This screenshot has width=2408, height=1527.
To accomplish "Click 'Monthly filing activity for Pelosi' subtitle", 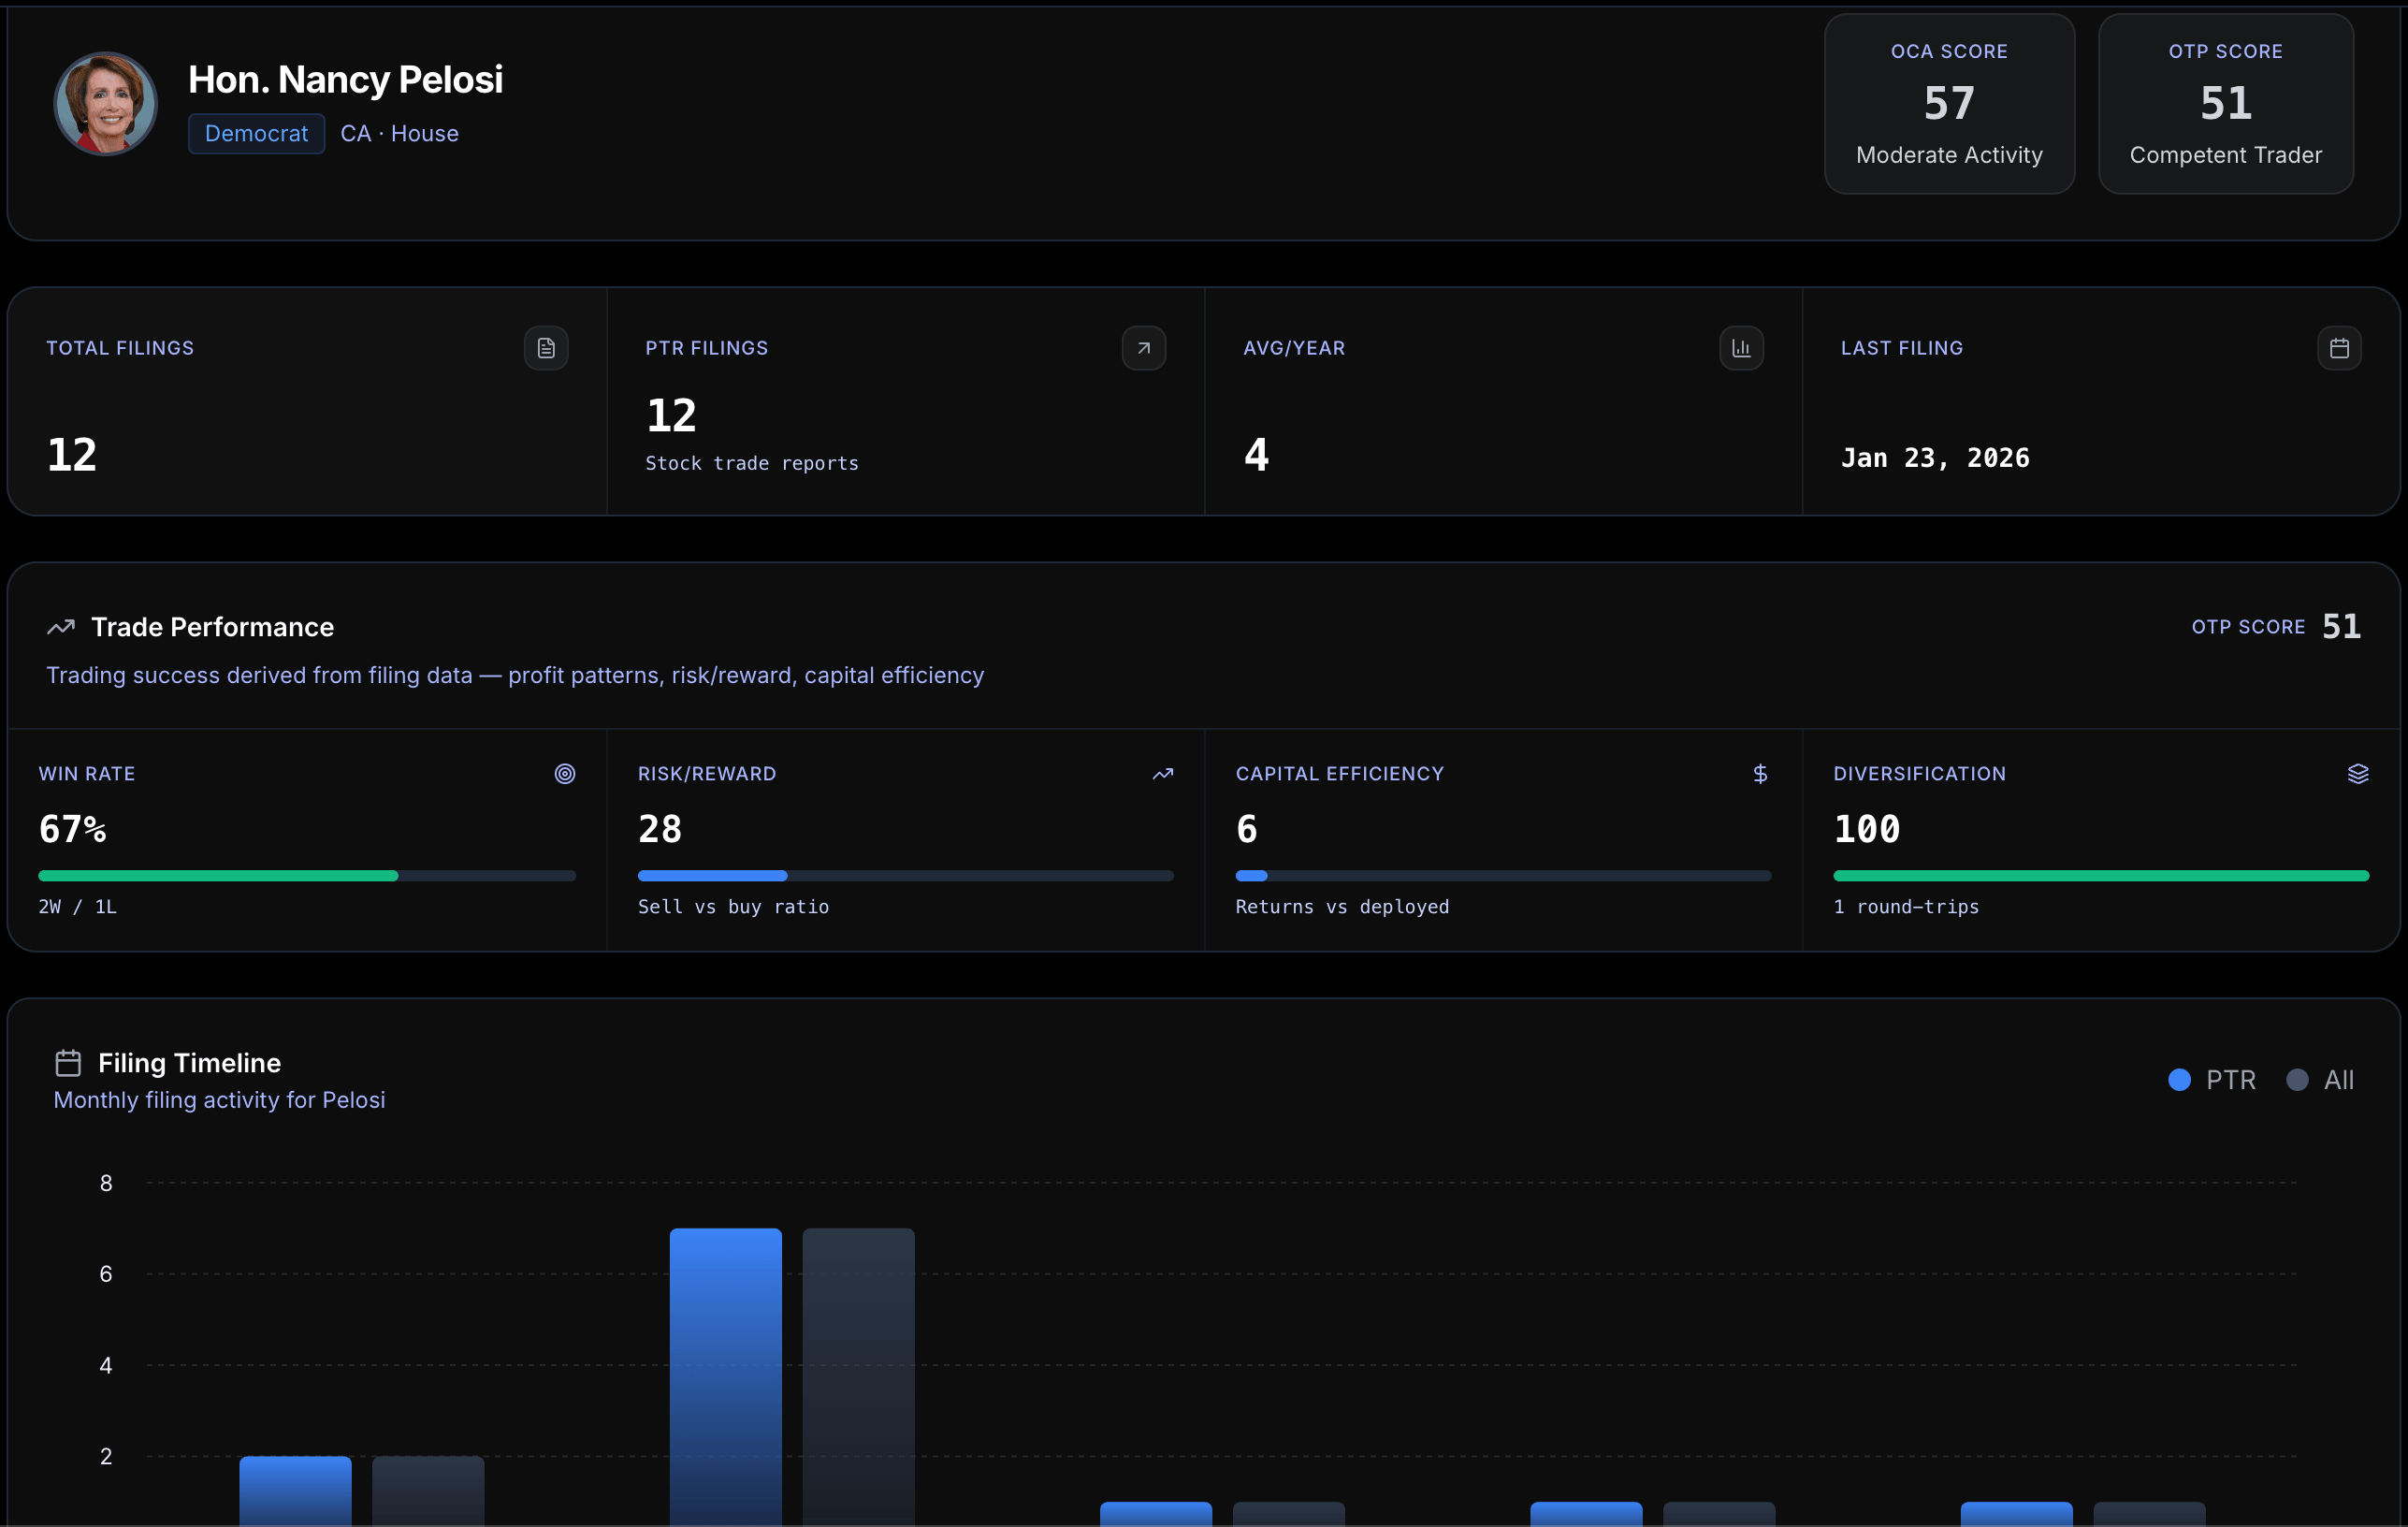I will point(219,1100).
